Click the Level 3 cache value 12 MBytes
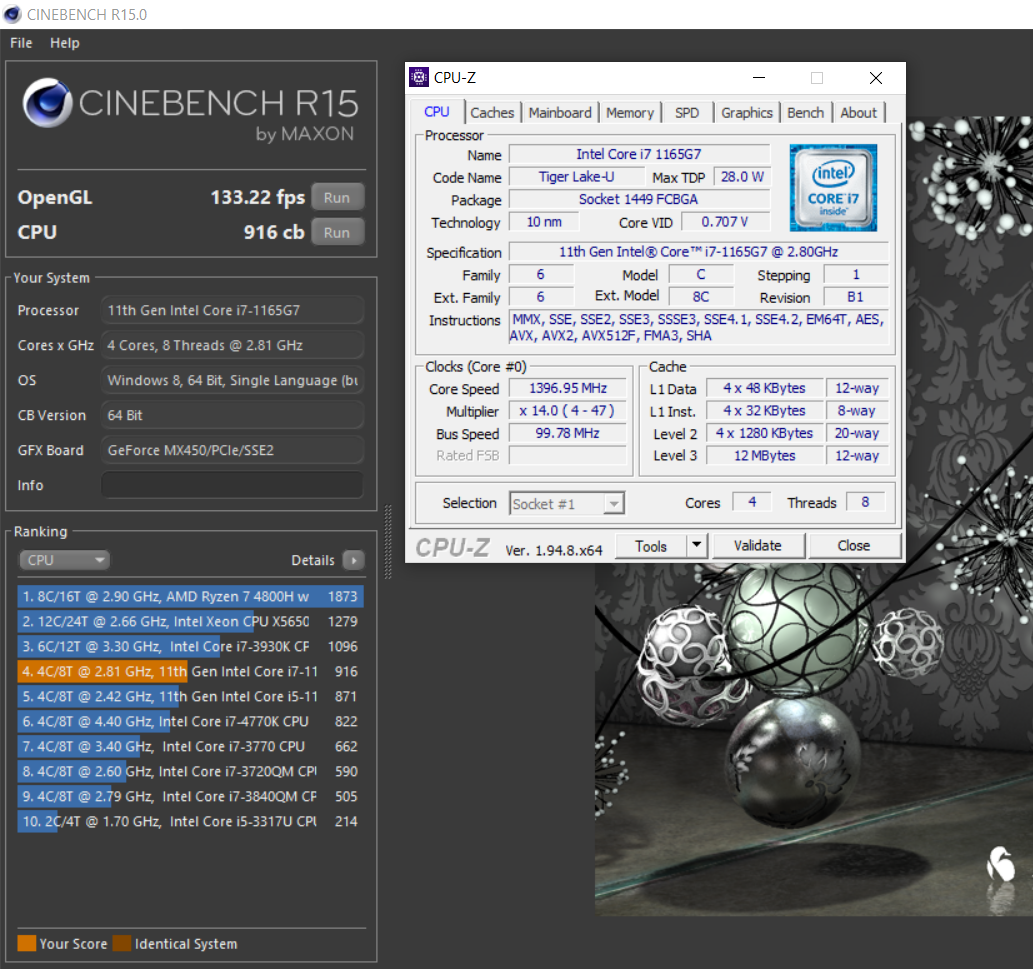 pos(765,456)
